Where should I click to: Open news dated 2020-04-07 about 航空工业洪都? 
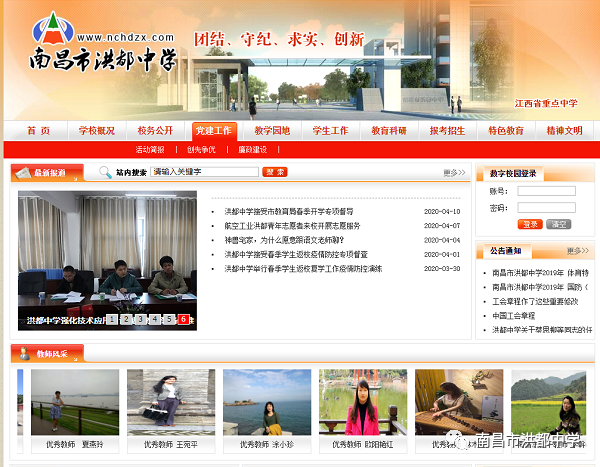(292, 226)
